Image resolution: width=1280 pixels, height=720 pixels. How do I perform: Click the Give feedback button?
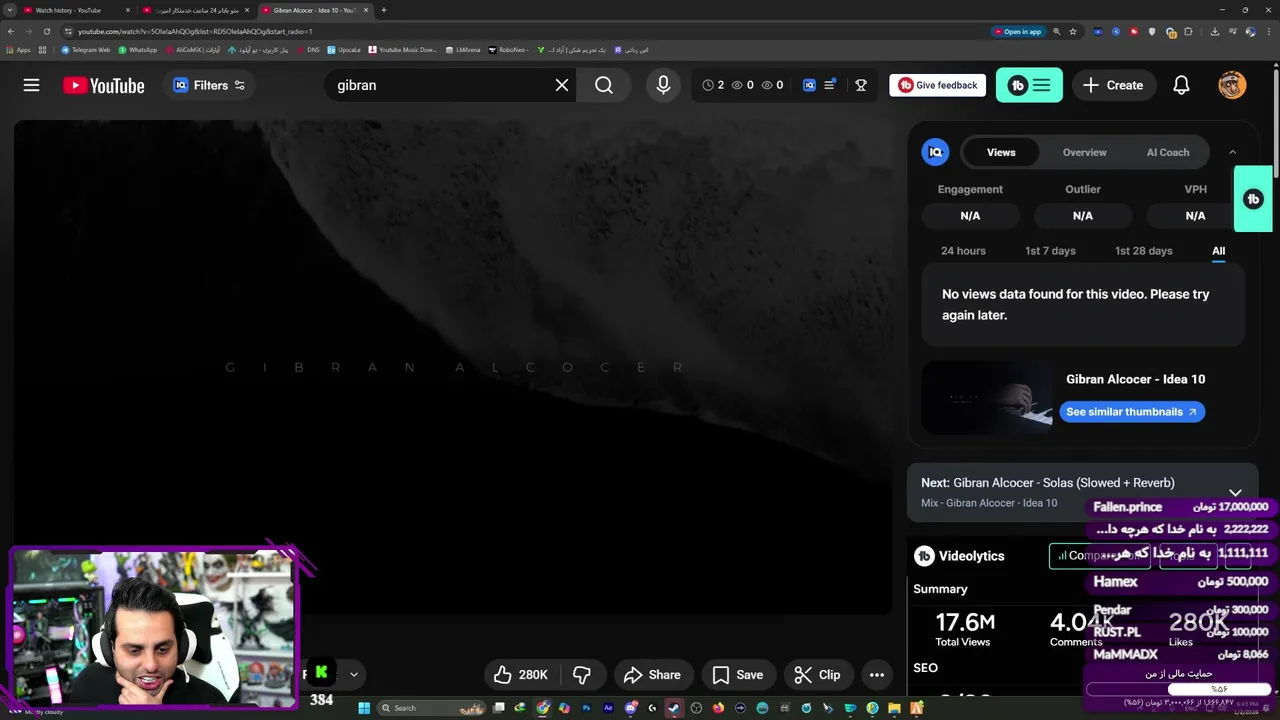pos(937,85)
